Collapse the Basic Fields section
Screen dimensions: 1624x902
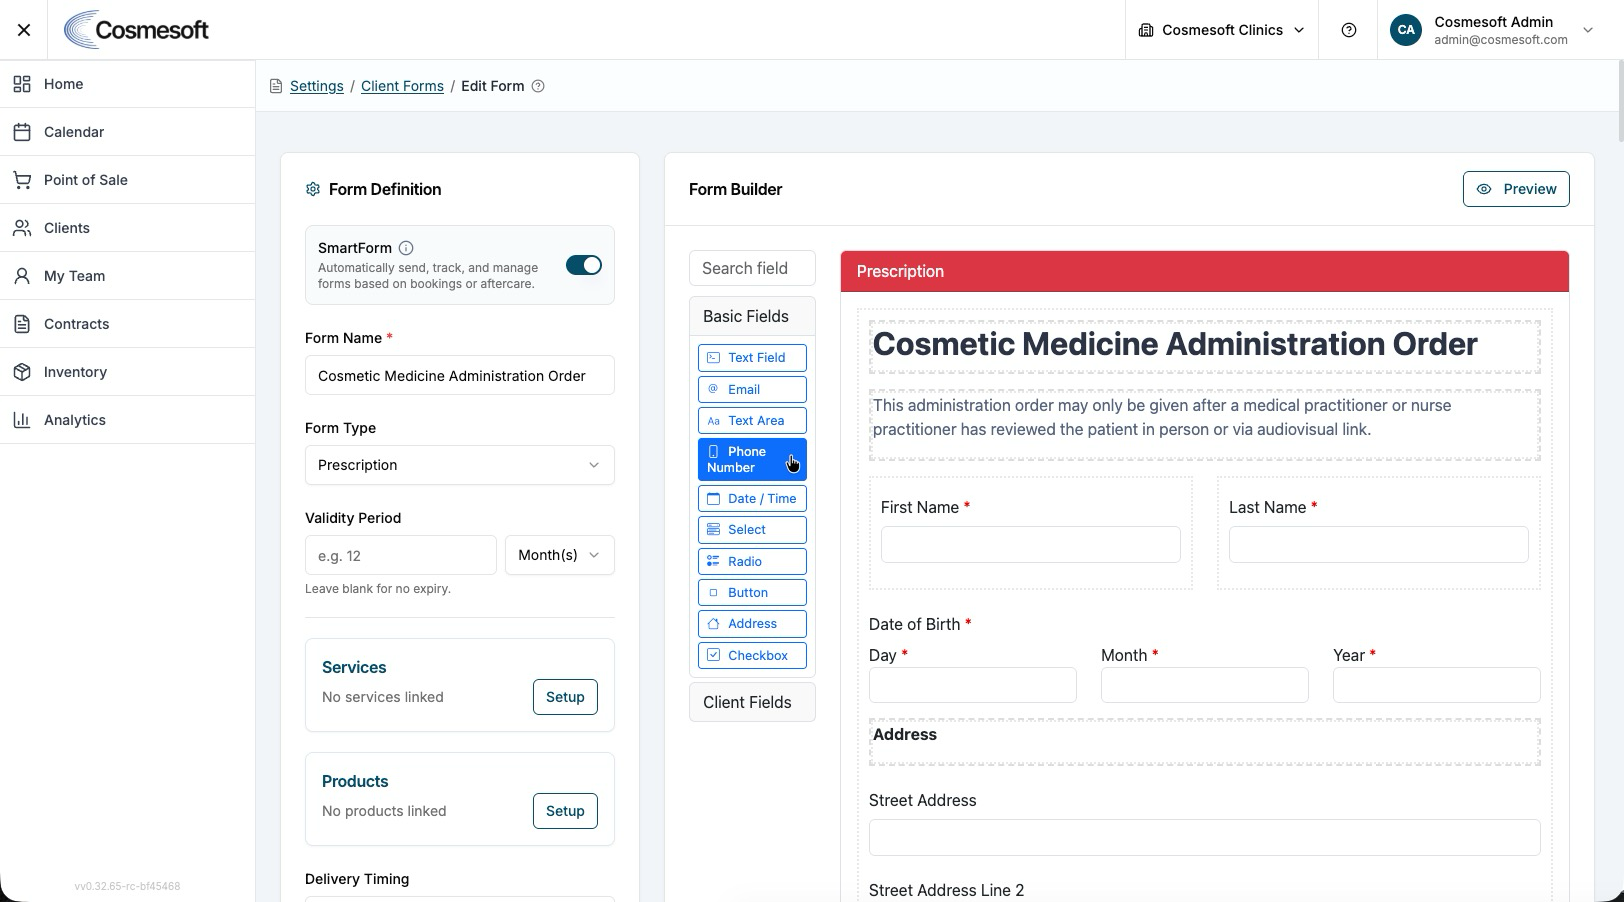(x=752, y=316)
